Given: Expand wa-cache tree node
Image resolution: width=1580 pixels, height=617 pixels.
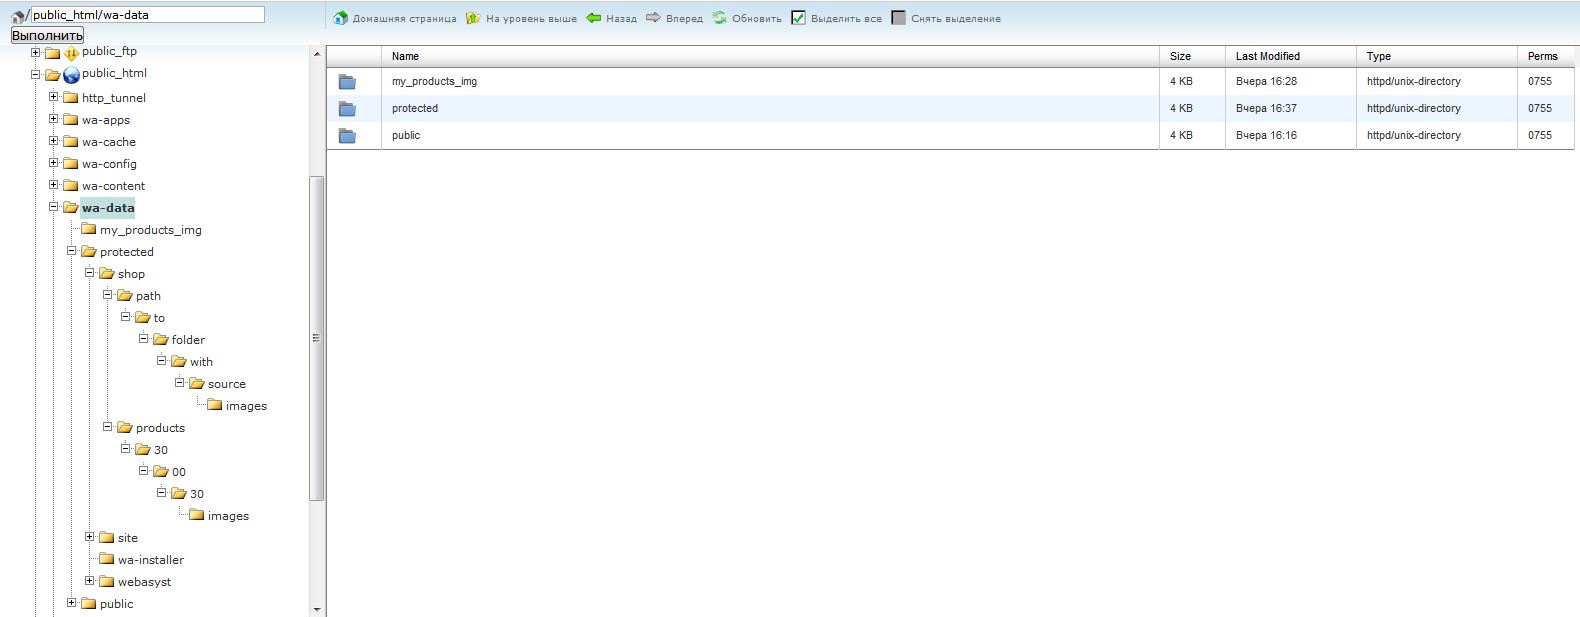Looking at the screenshot, I should [x=54, y=141].
